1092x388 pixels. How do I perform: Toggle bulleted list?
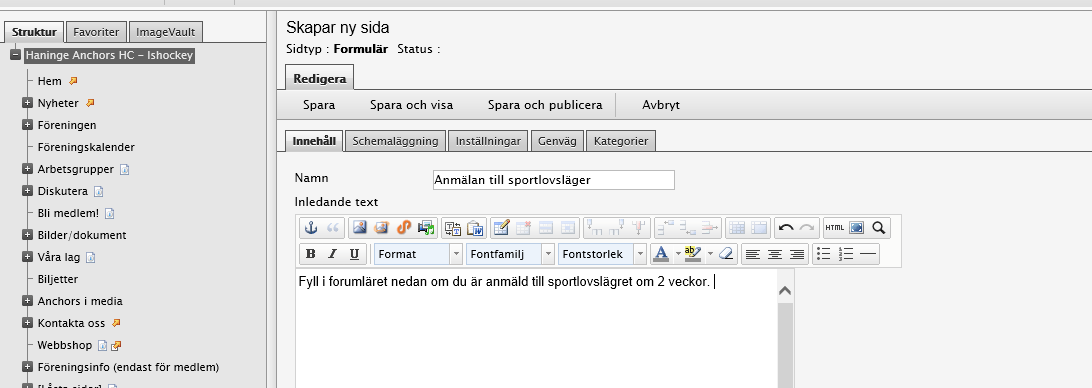823,254
